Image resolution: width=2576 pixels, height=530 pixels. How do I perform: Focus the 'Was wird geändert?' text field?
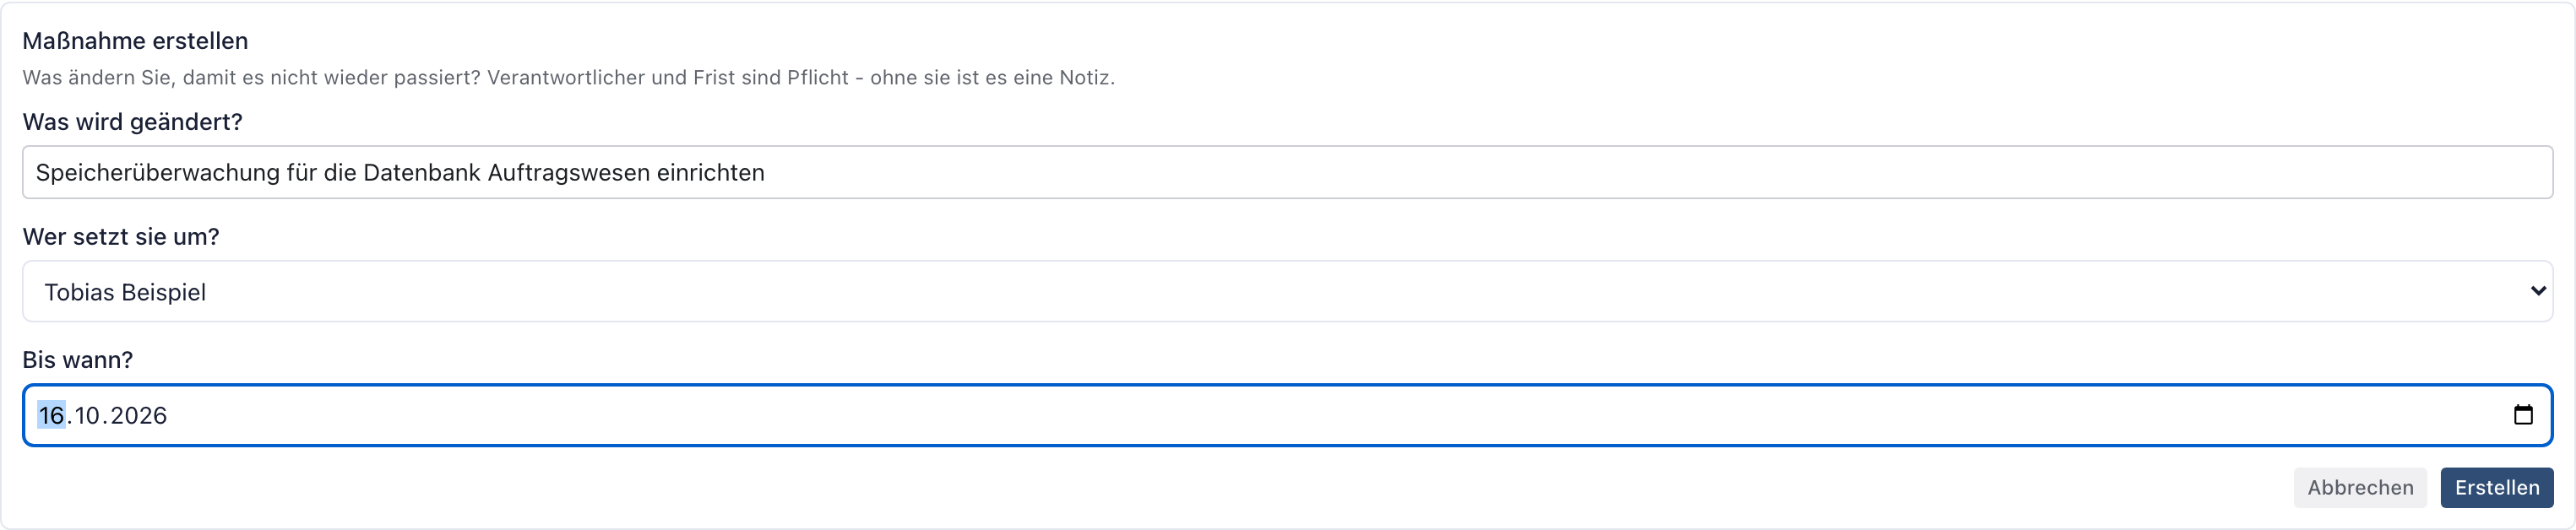pos(1288,172)
